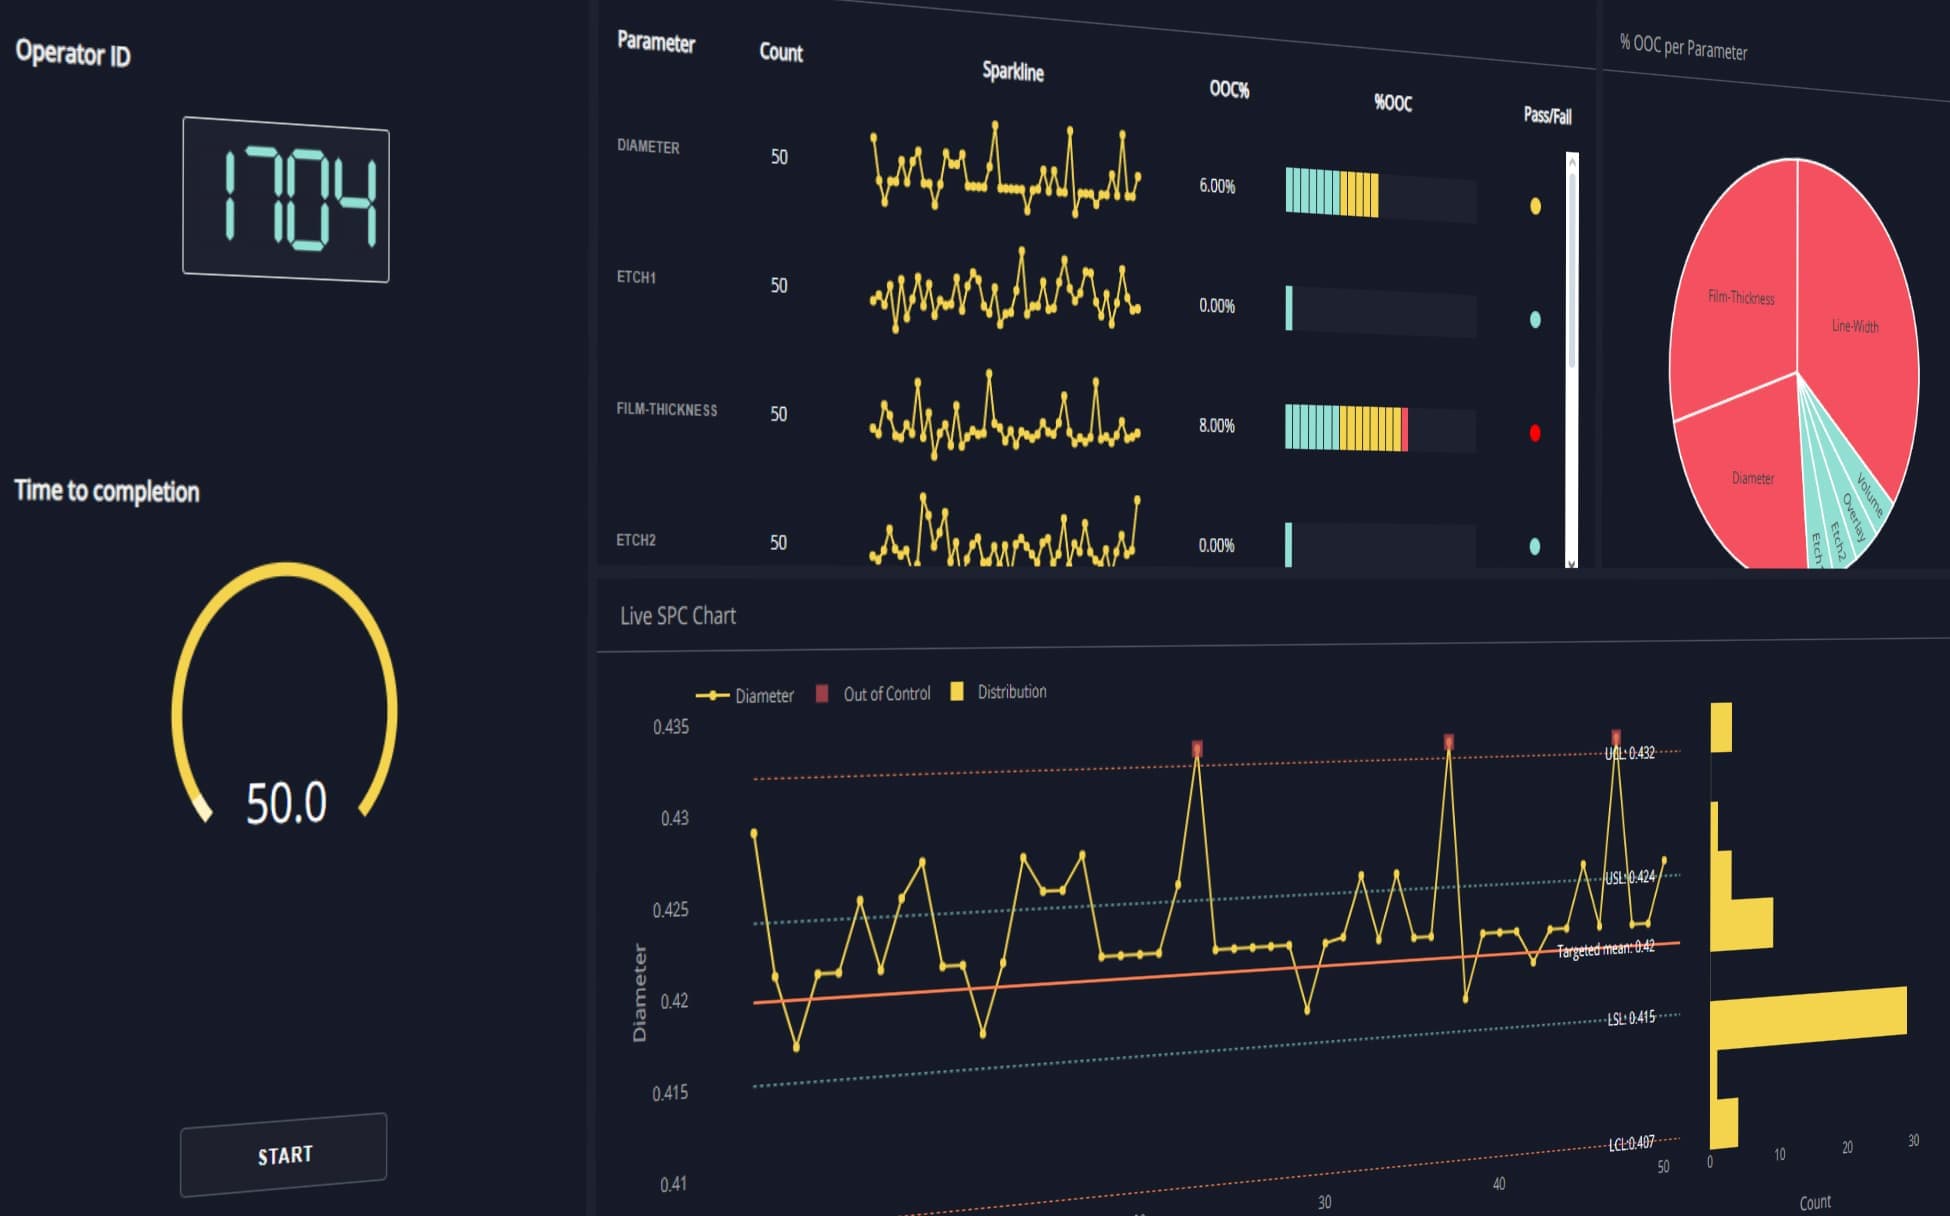
Task: Click scroll-down arrow of parameter table
Action: [x=1572, y=563]
